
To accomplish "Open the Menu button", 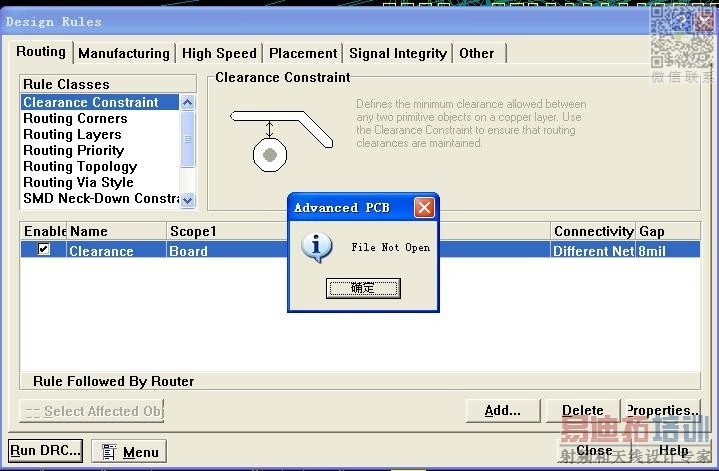I will [x=129, y=452].
